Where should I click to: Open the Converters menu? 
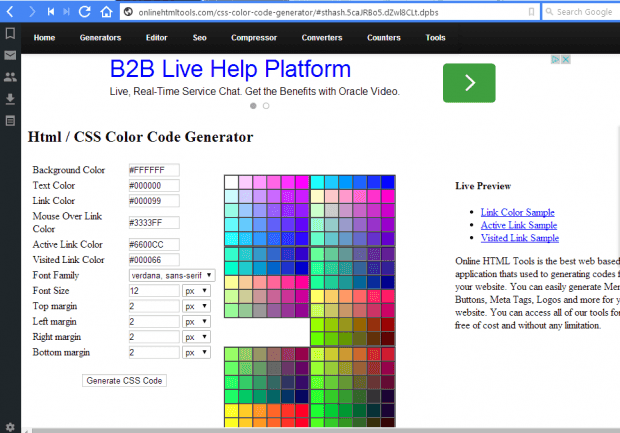[322, 38]
